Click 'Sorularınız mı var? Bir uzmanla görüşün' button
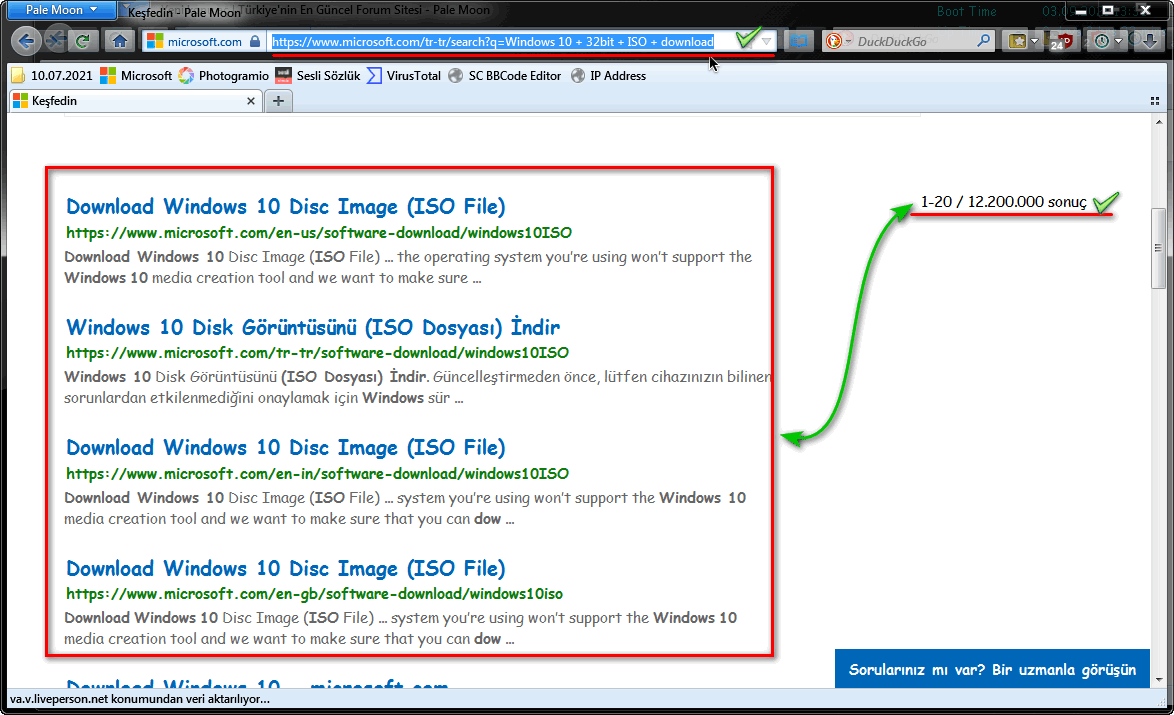 992,669
